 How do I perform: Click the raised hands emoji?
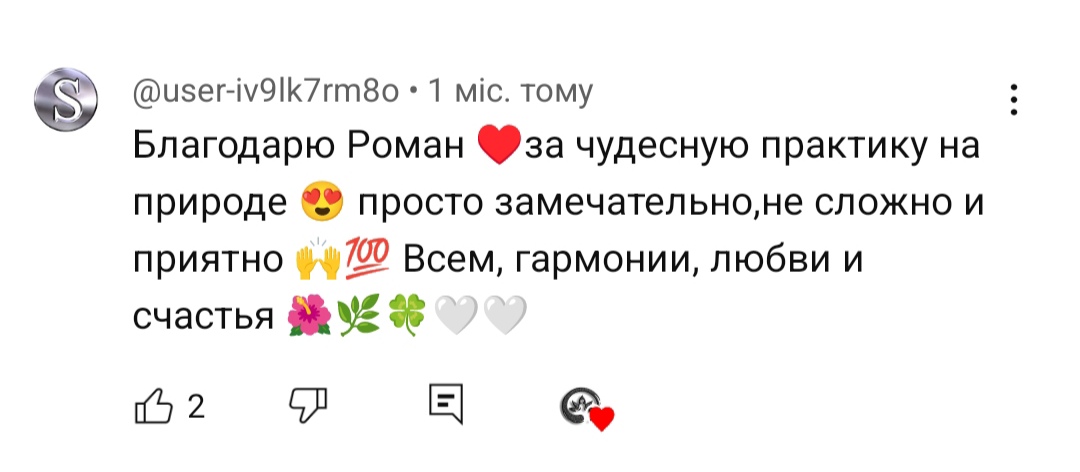tap(315, 262)
